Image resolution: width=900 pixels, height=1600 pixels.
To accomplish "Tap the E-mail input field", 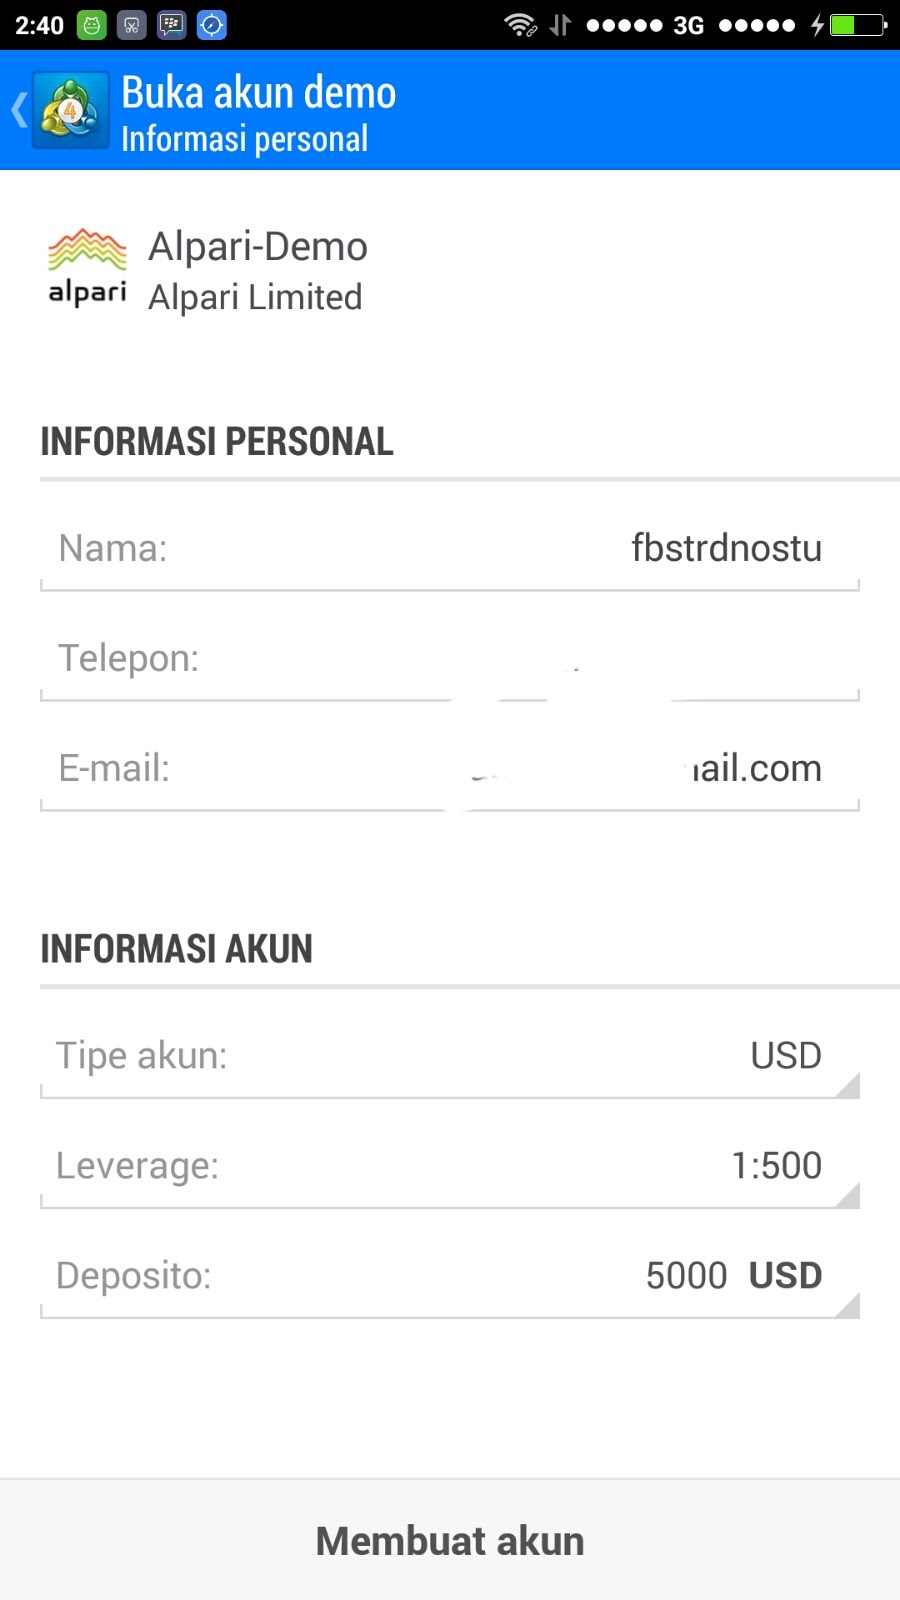I will pos(450,768).
